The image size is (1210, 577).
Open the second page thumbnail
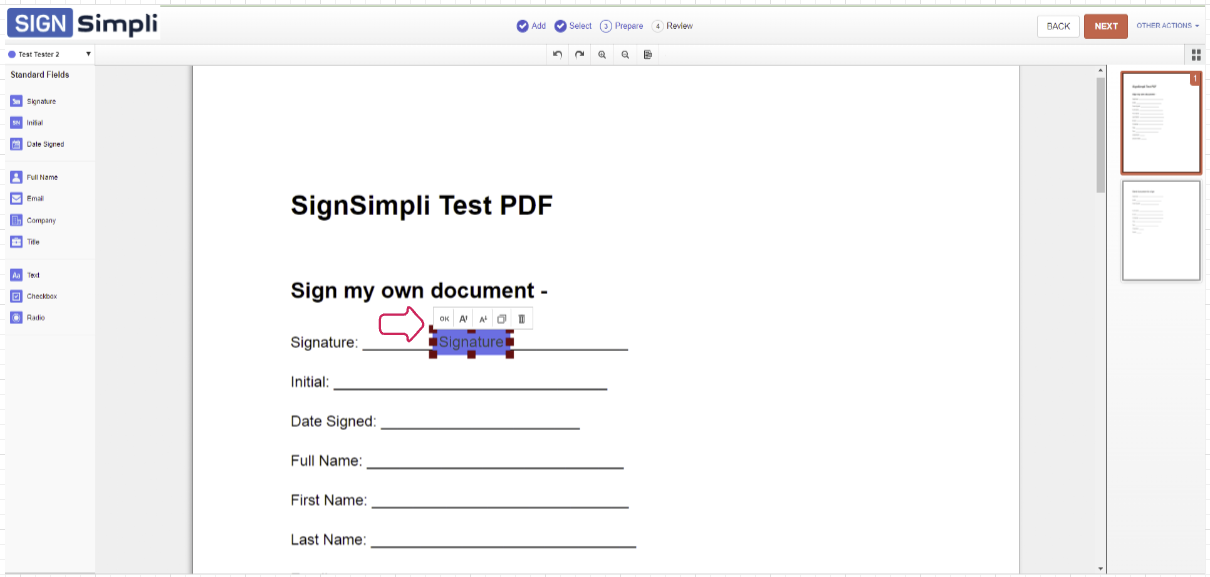click(x=1160, y=230)
